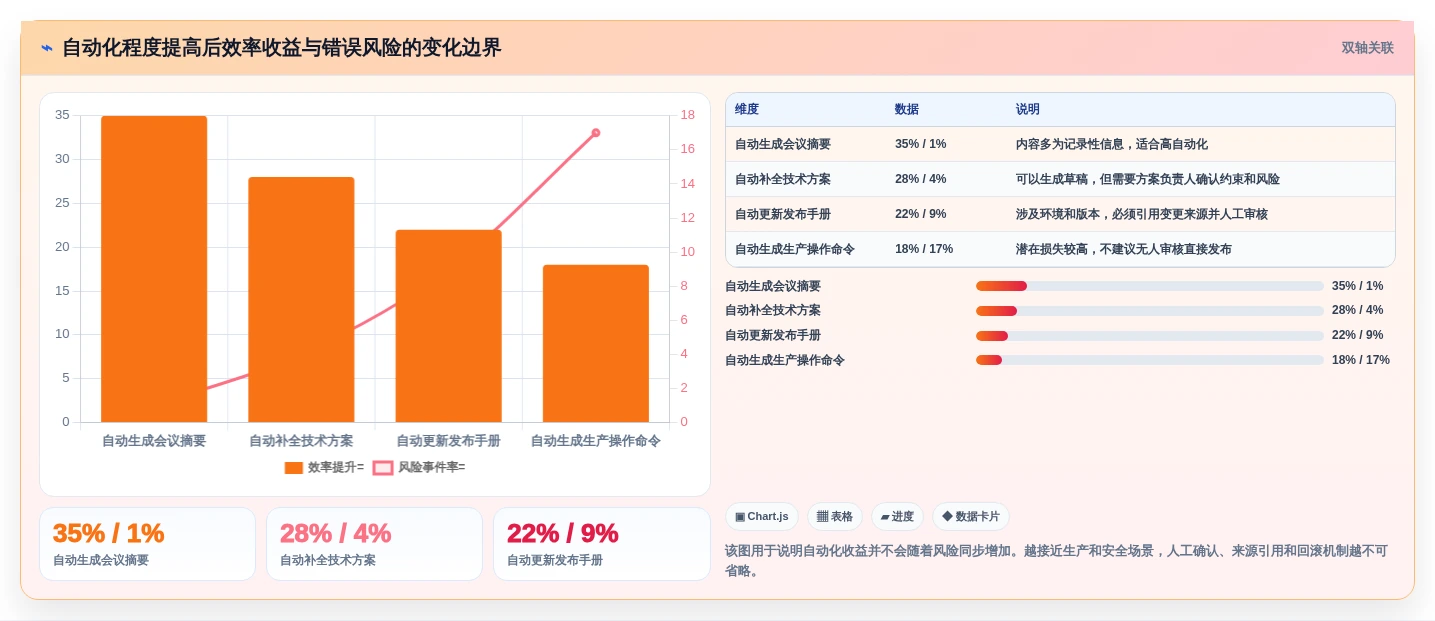Click the pink 风险事件率 legend swatch

click(x=382, y=467)
